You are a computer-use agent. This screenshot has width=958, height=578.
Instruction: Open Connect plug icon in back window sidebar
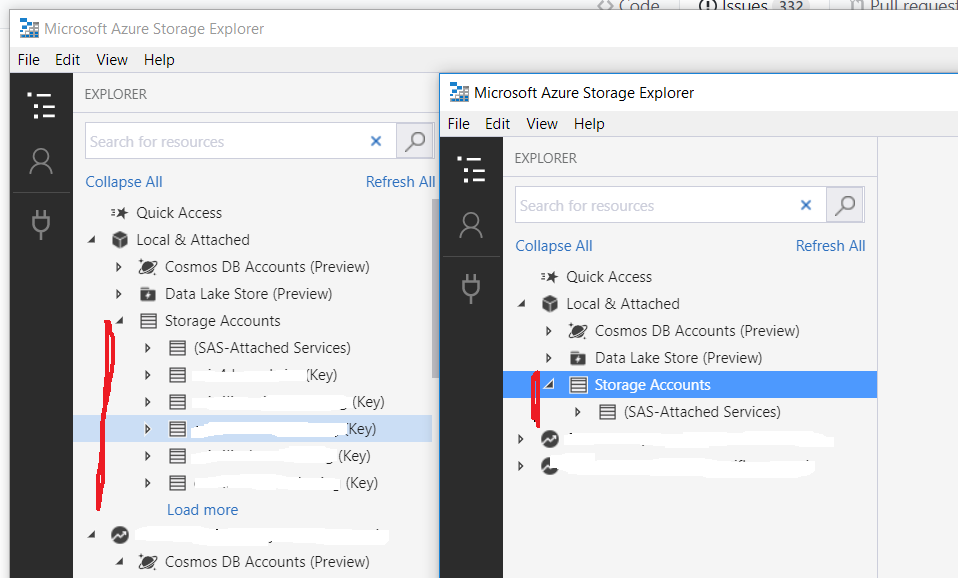point(41,224)
